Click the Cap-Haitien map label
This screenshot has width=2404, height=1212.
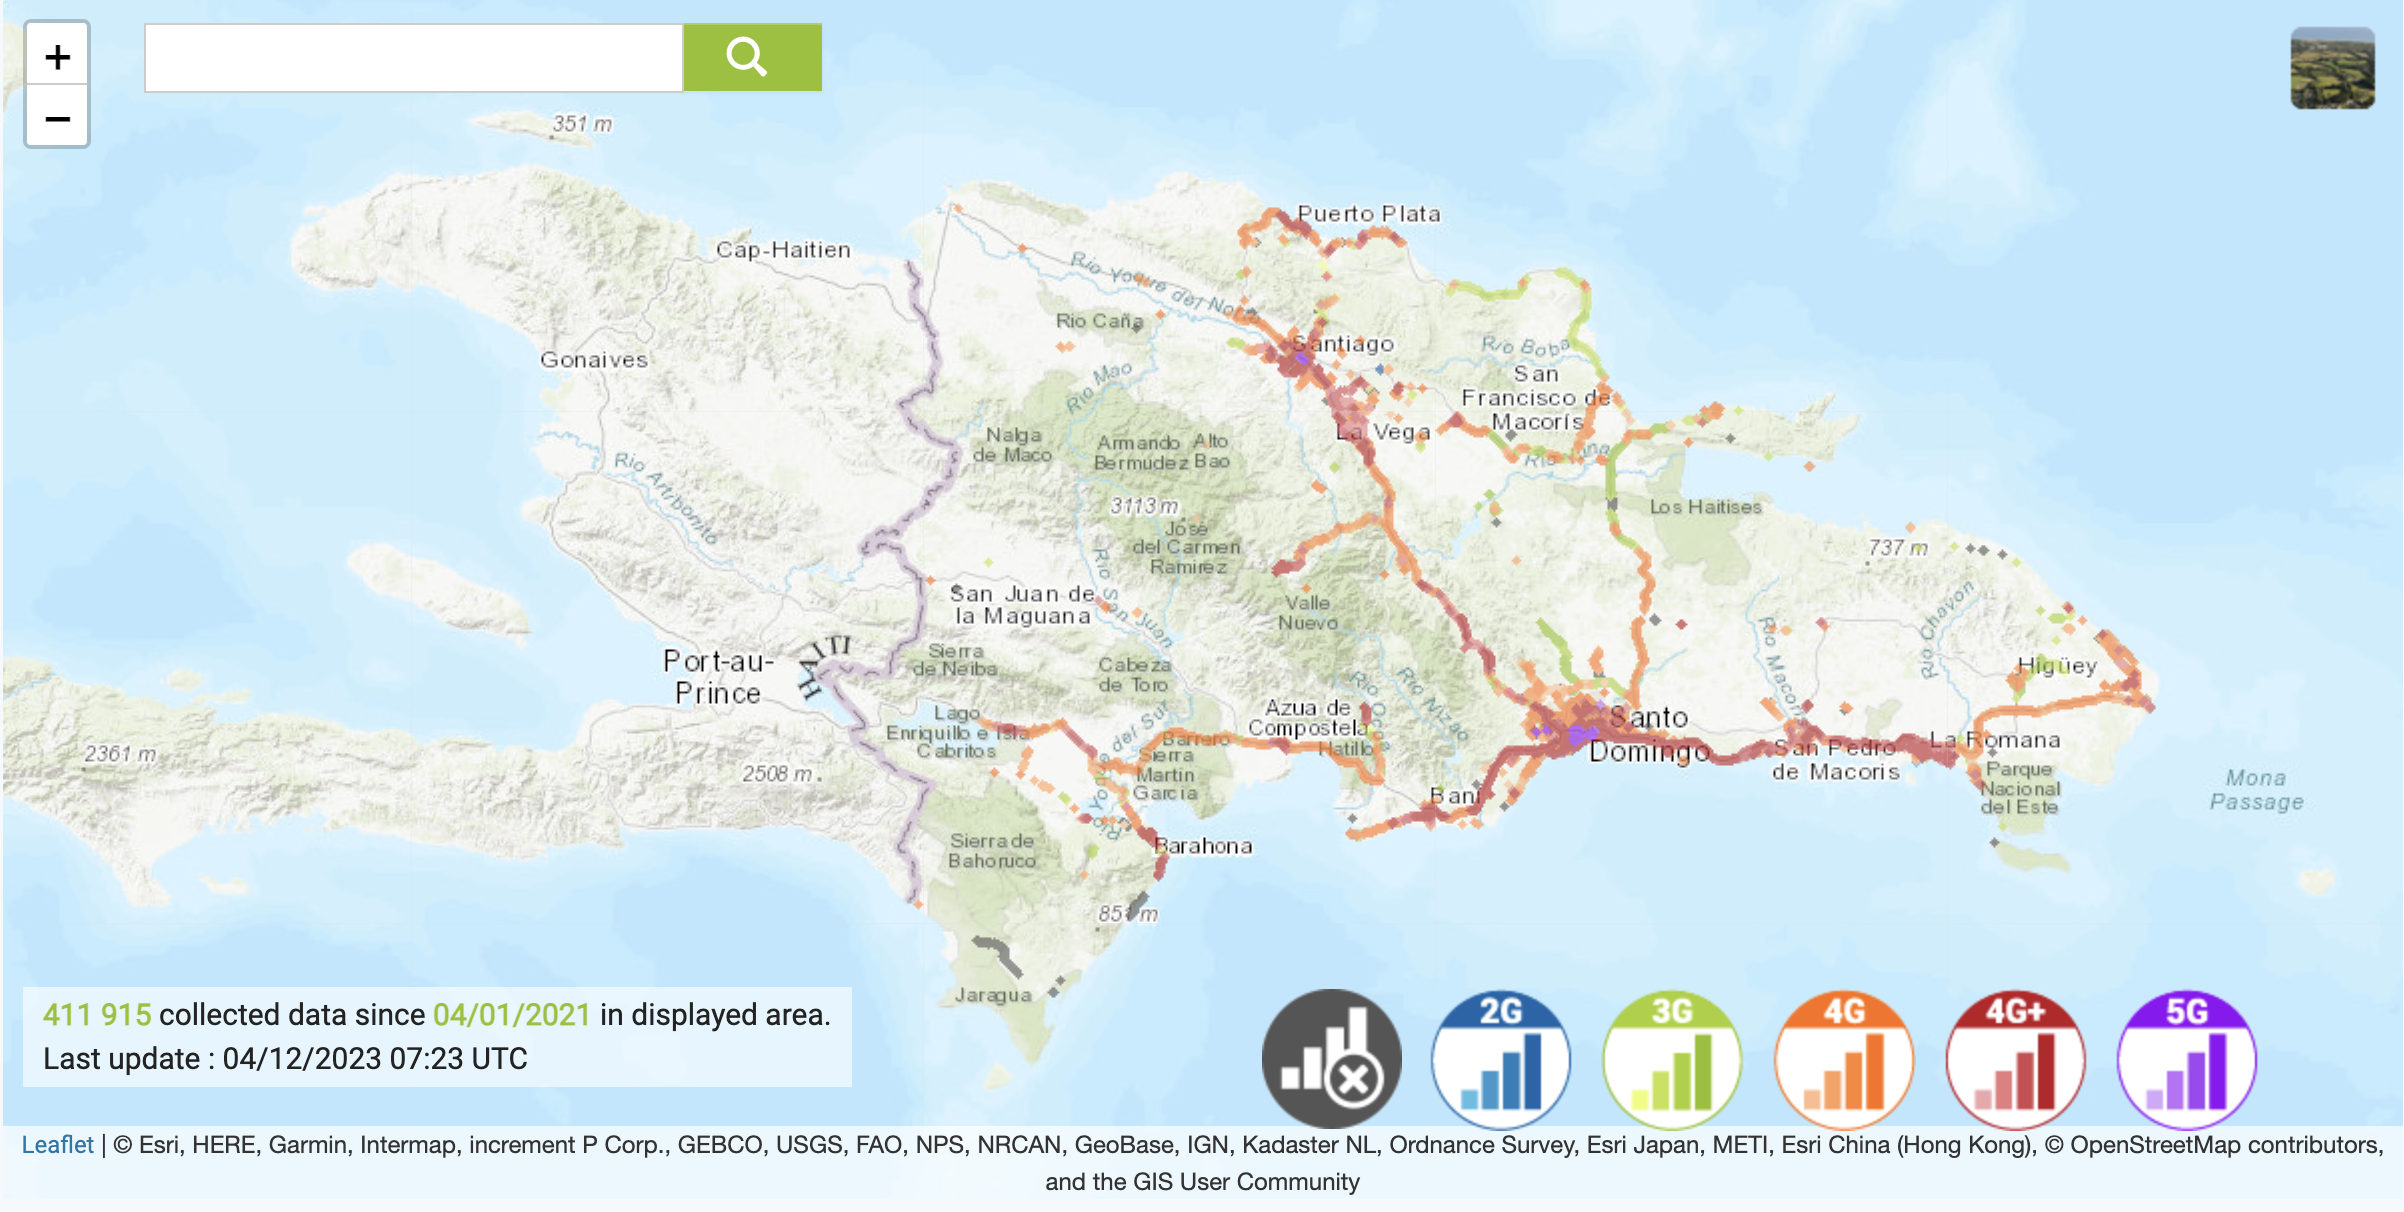[783, 250]
